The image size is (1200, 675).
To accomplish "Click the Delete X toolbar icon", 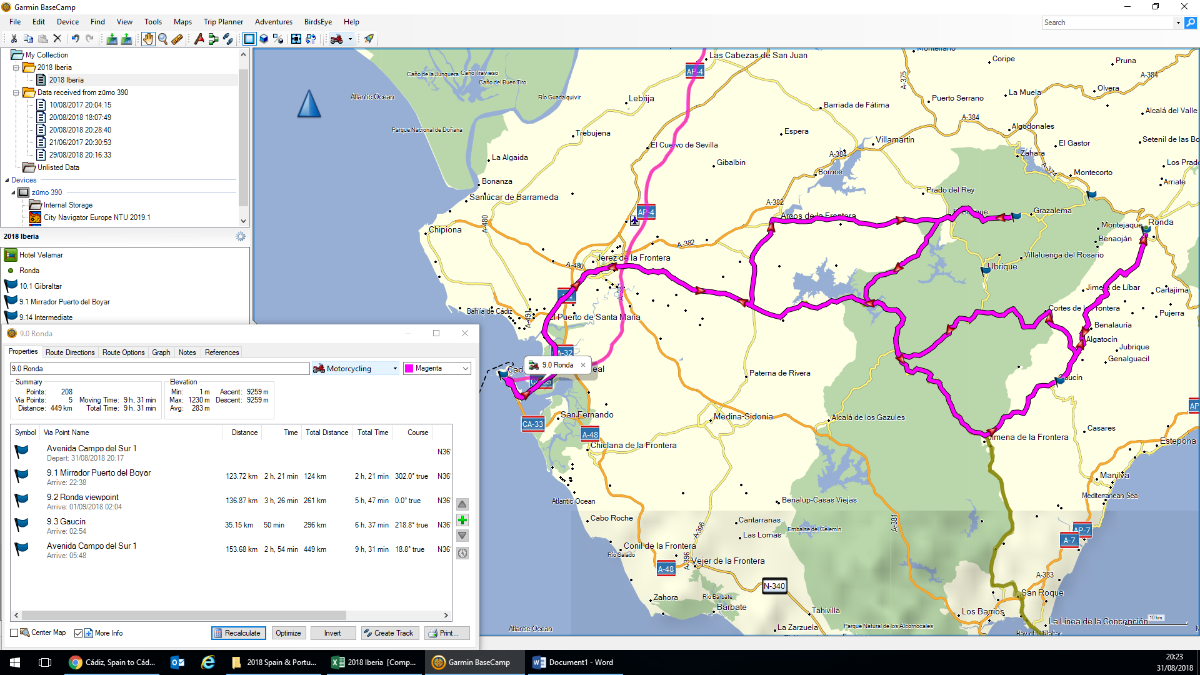I will coord(57,39).
